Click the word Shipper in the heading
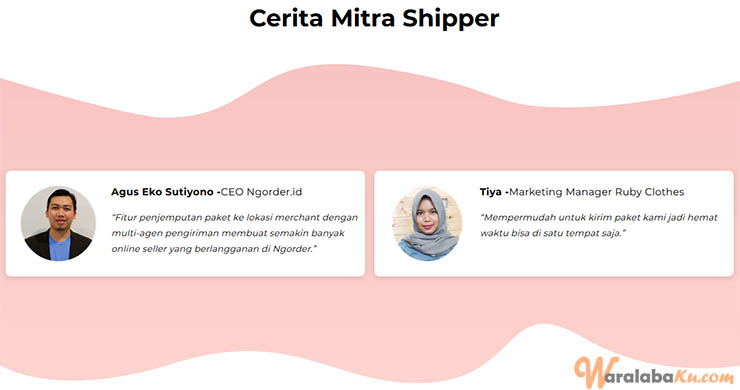Image resolution: width=740 pixels, height=390 pixels. (x=451, y=20)
